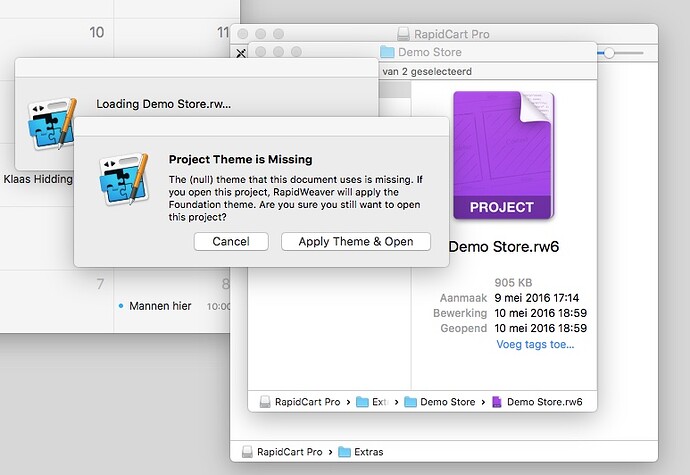The width and height of the screenshot is (690, 475).
Task: Click Apply Theme & Open button
Action: (x=356, y=242)
